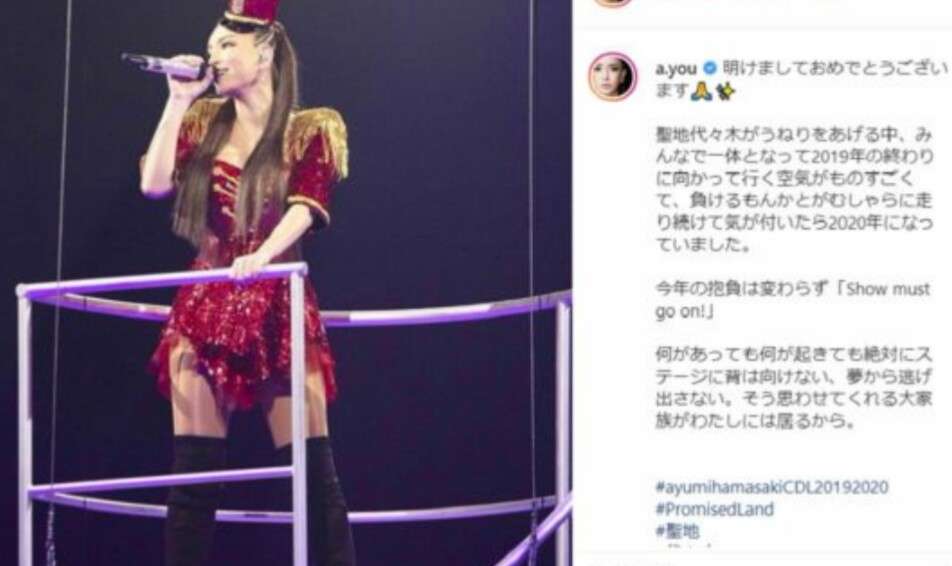Click the concert photo of the singer
The height and width of the screenshot is (566, 952).
point(285,283)
